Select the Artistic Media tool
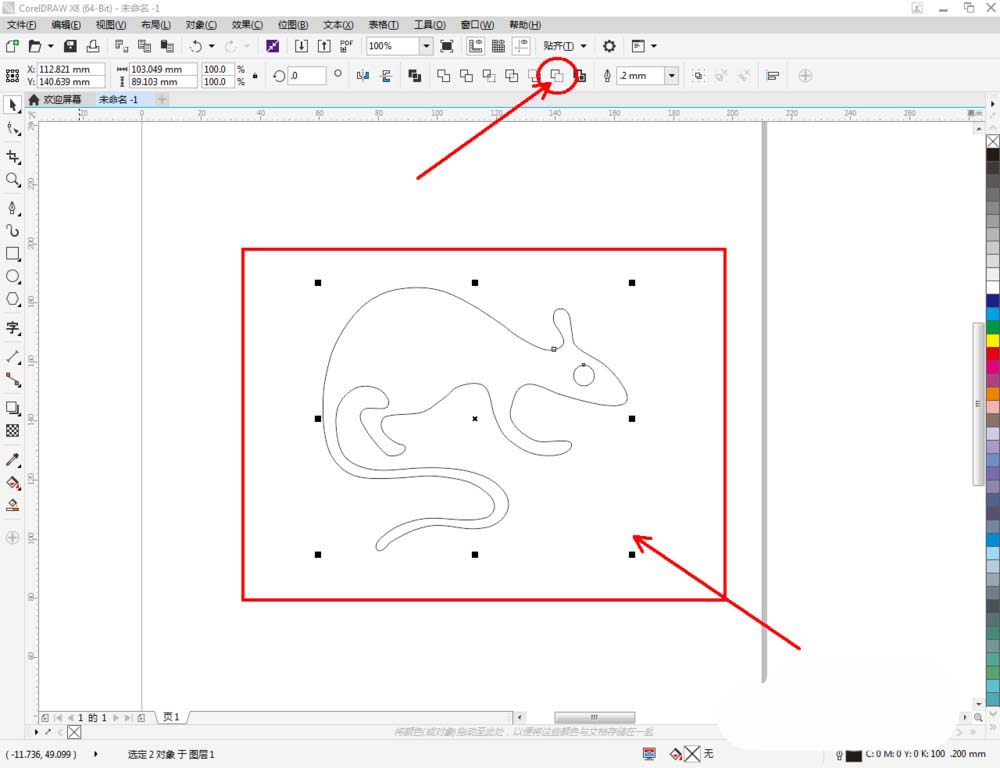This screenshot has height=768, width=1000. 13,231
